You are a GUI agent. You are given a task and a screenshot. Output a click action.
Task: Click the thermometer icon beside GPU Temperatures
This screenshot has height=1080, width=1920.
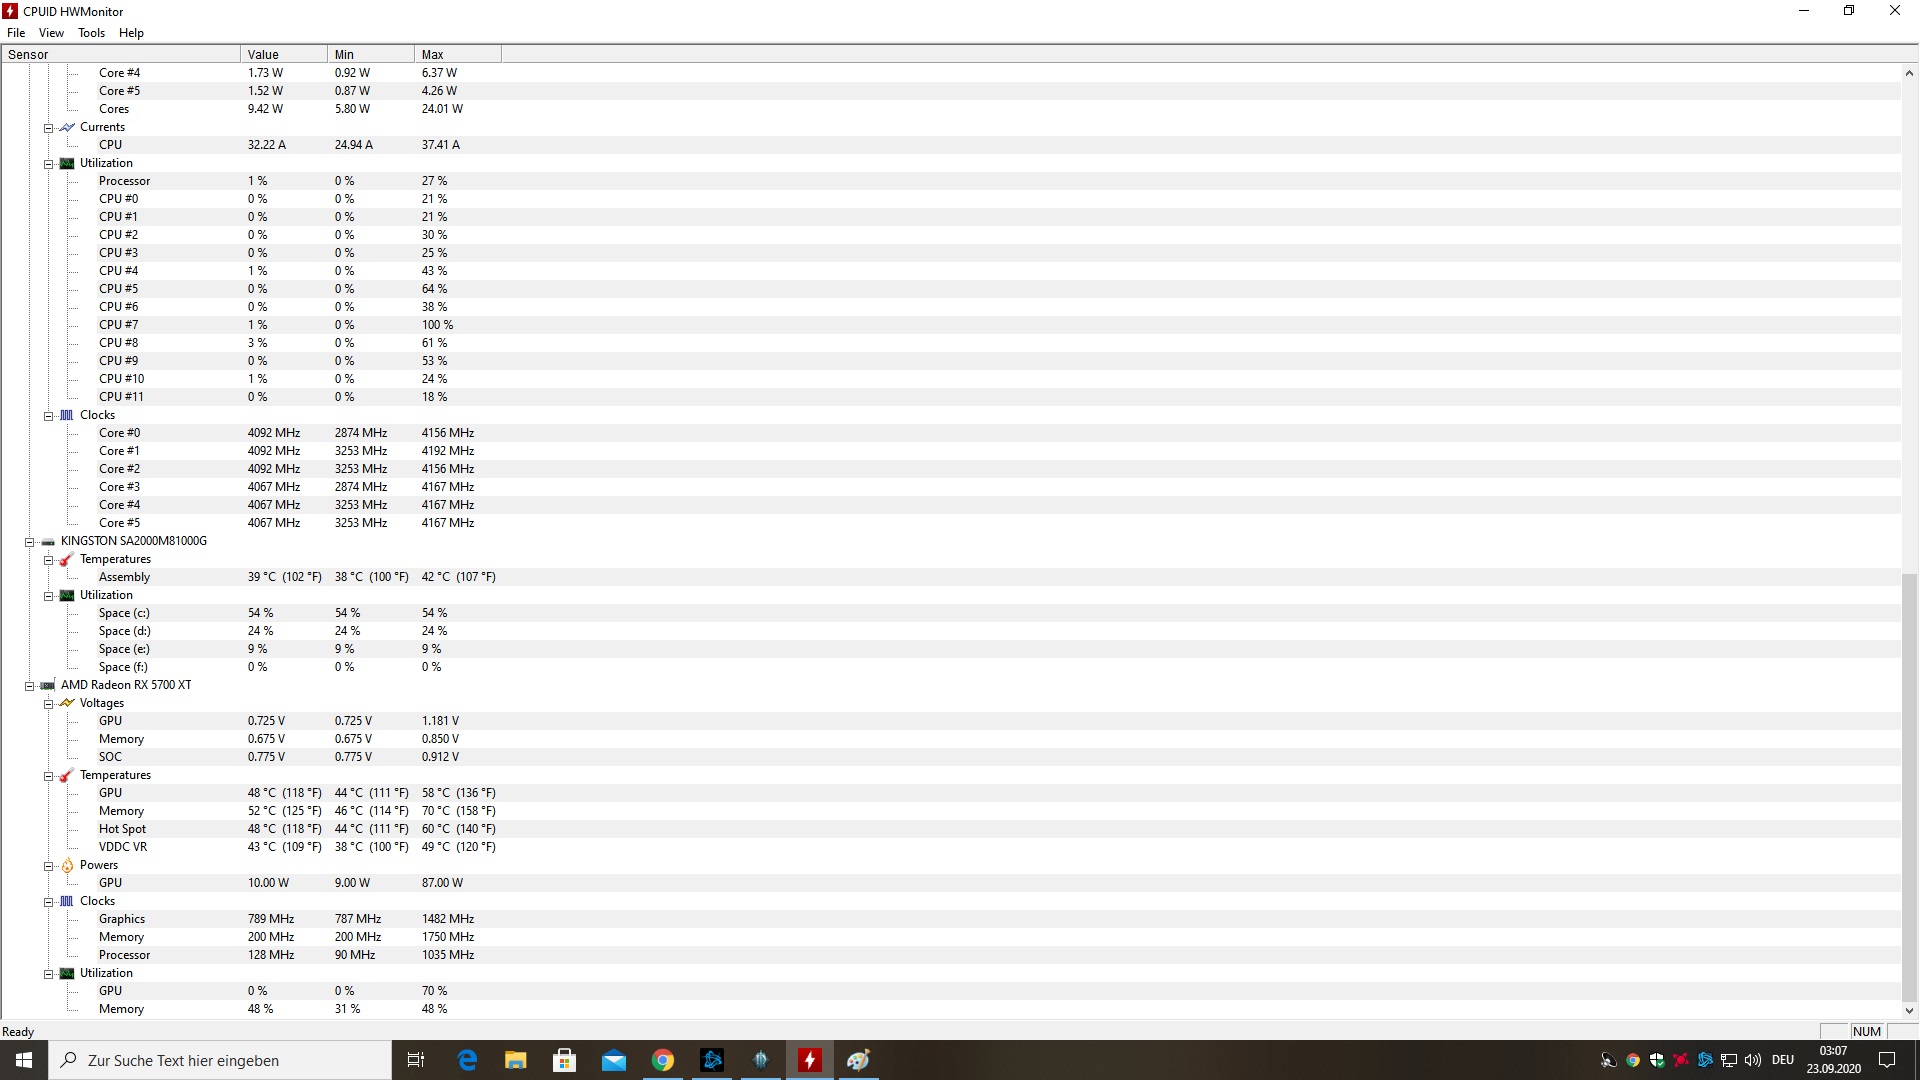pyautogui.click(x=67, y=775)
